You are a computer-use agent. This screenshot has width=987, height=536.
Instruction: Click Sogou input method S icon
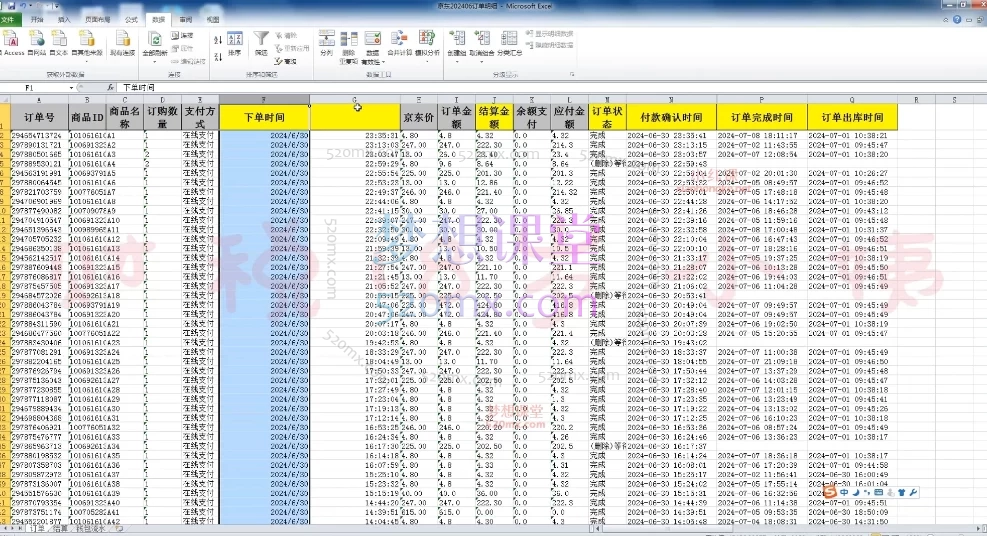pos(830,492)
